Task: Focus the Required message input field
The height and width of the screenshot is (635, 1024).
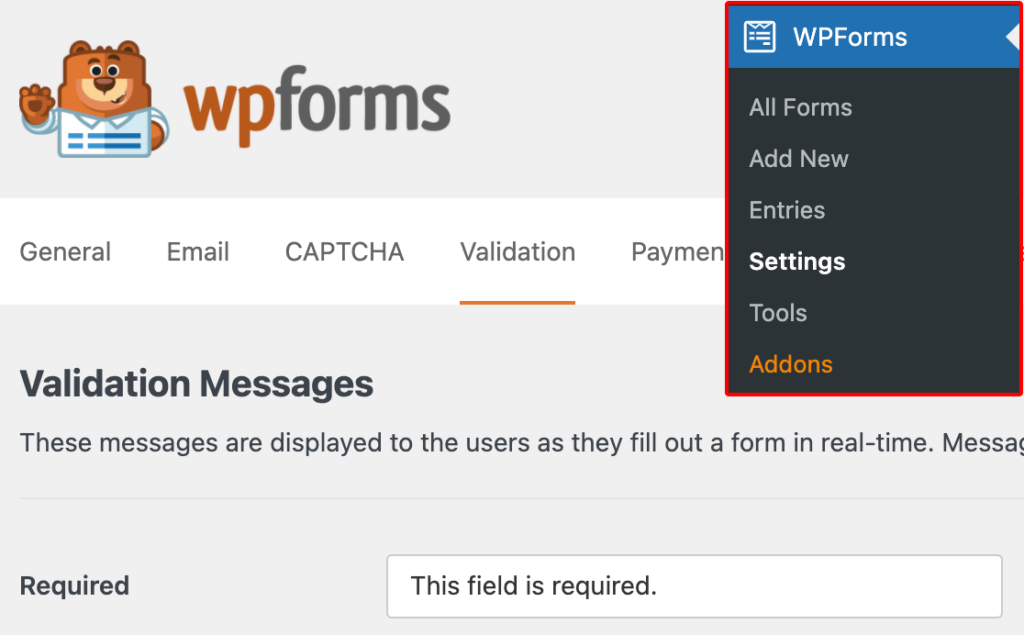Action: pos(694,587)
